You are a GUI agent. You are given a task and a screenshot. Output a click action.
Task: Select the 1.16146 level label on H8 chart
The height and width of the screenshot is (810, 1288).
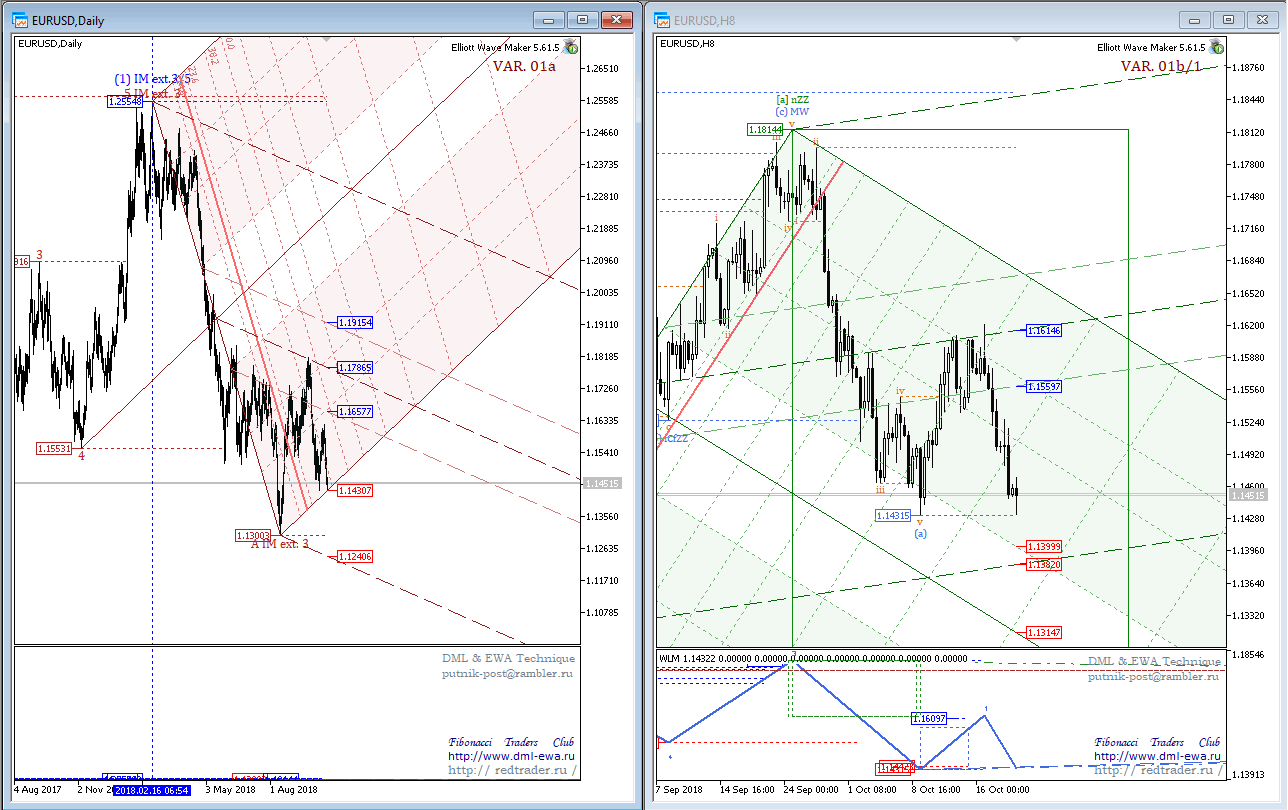(1042, 330)
